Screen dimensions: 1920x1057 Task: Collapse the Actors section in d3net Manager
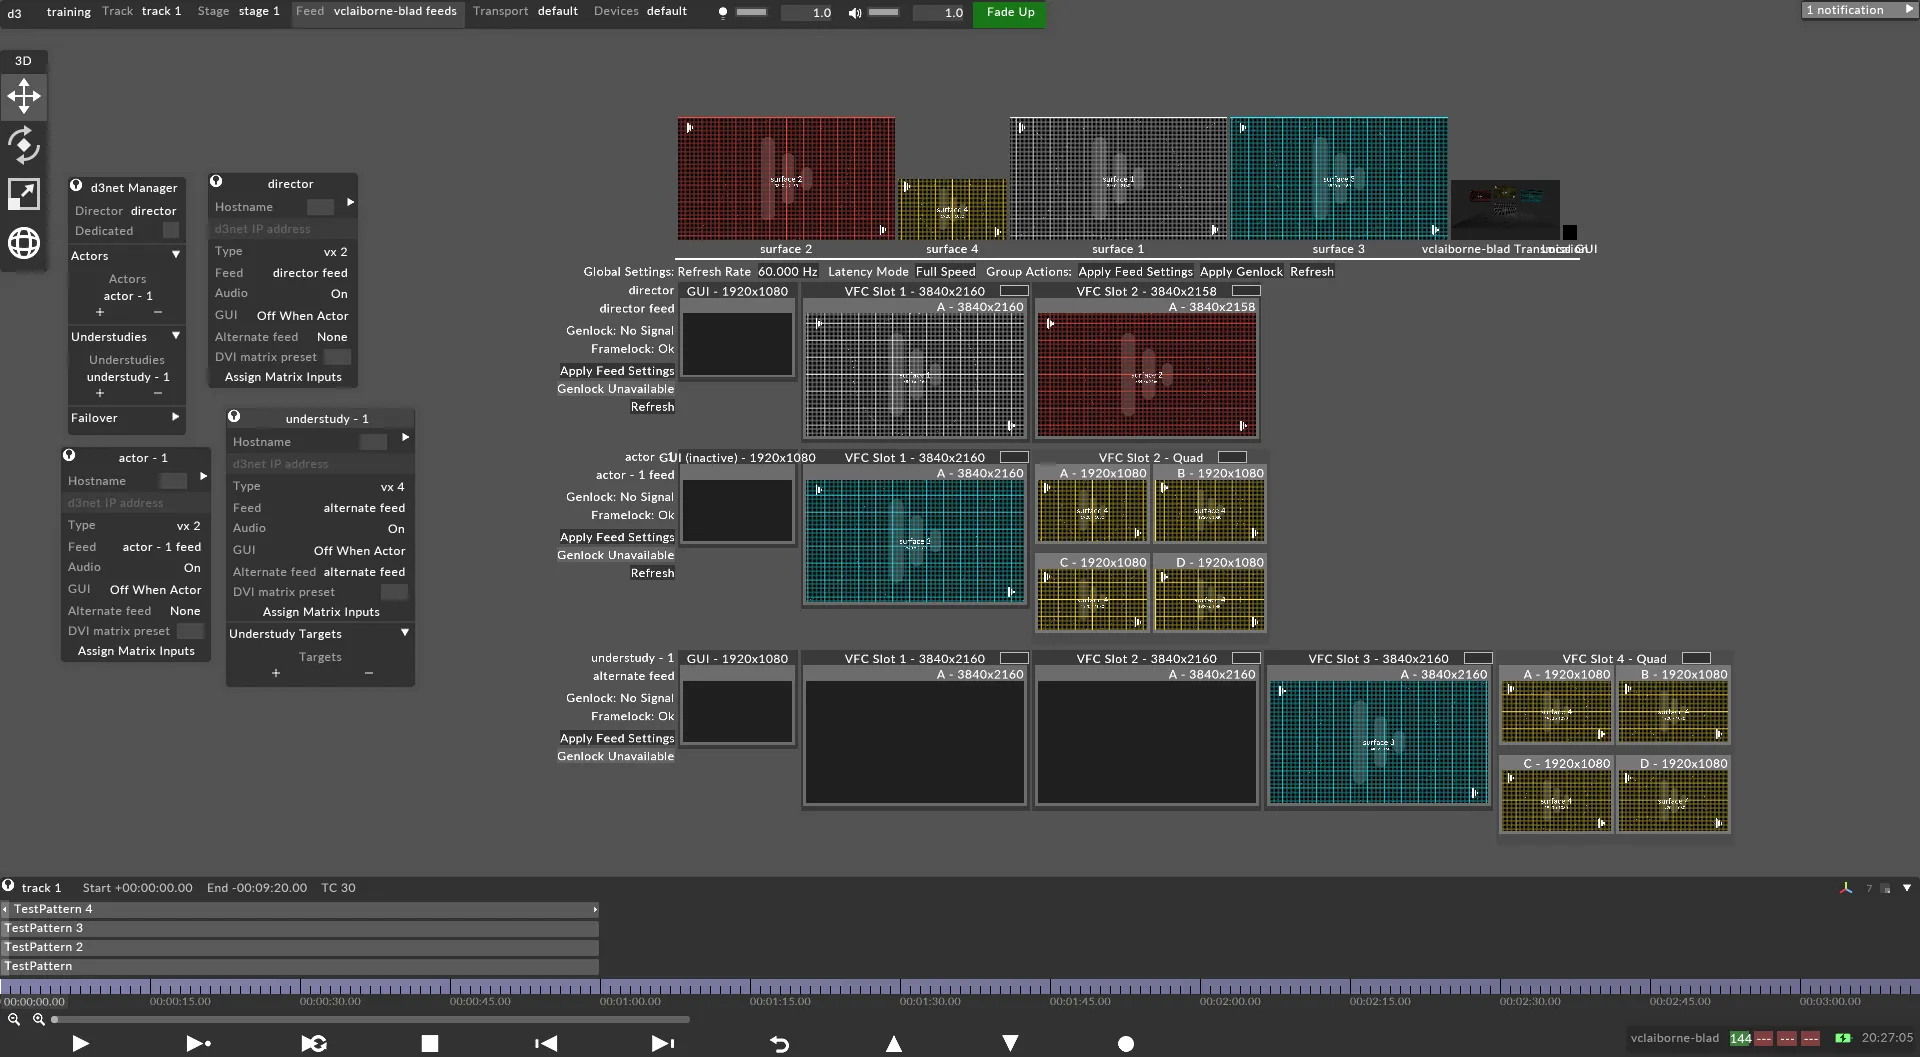[176, 255]
